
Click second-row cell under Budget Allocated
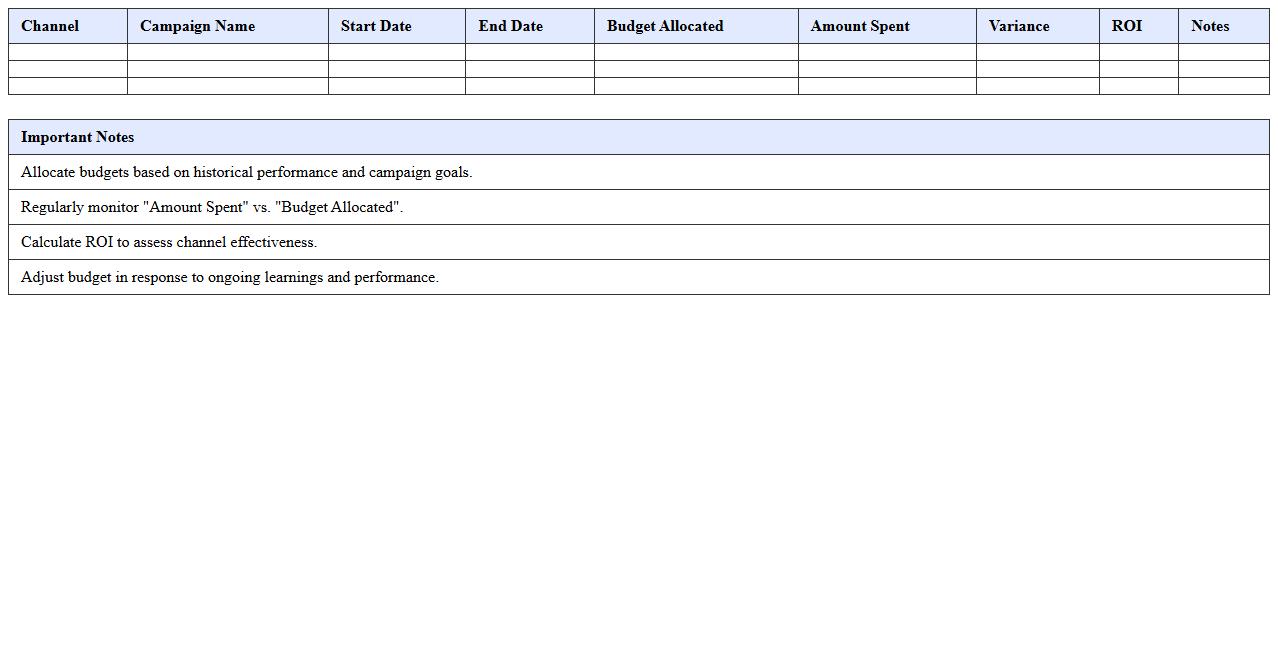pyautogui.click(x=696, y=69)
